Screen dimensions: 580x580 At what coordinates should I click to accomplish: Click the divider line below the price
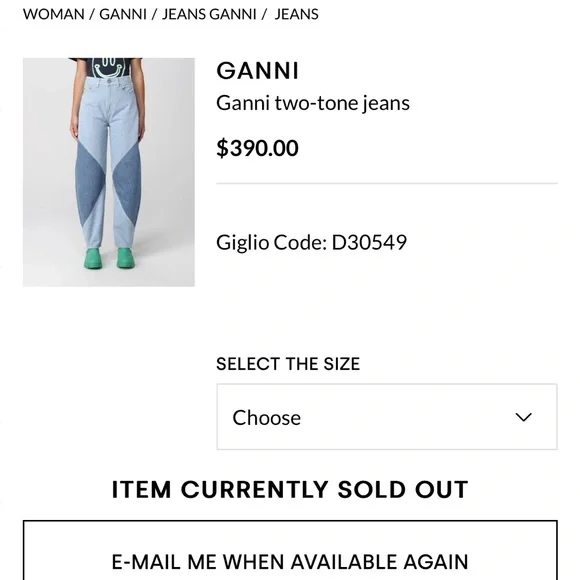[x=387, y=183]
